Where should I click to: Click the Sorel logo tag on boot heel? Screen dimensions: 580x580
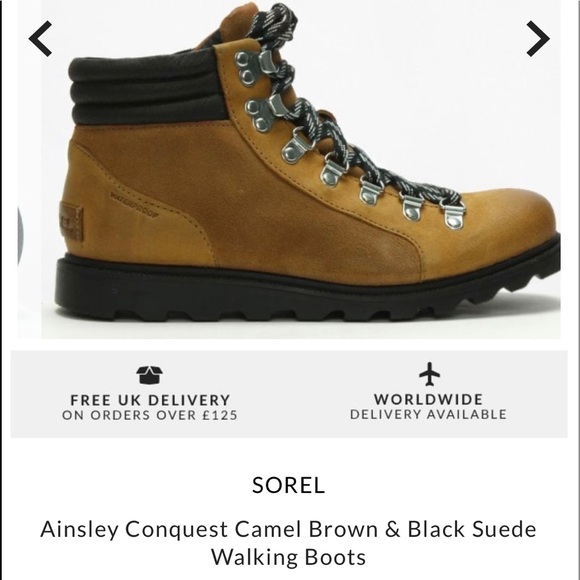(x=71, y=221)
